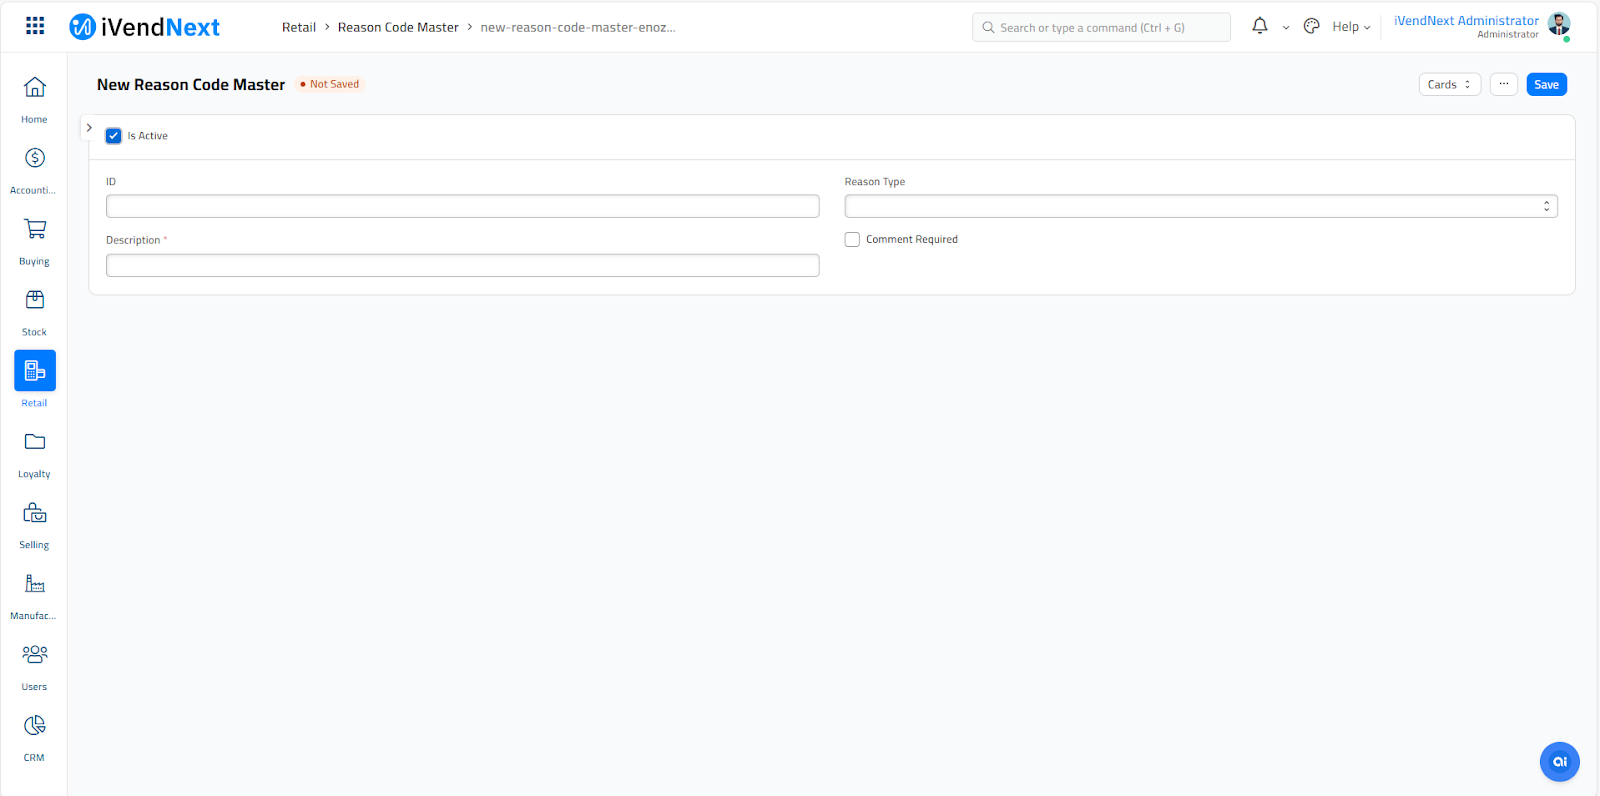Uncheck the Is Active checkbox
This screenshot has height=796, width=1600.
(x=114, y=136)
